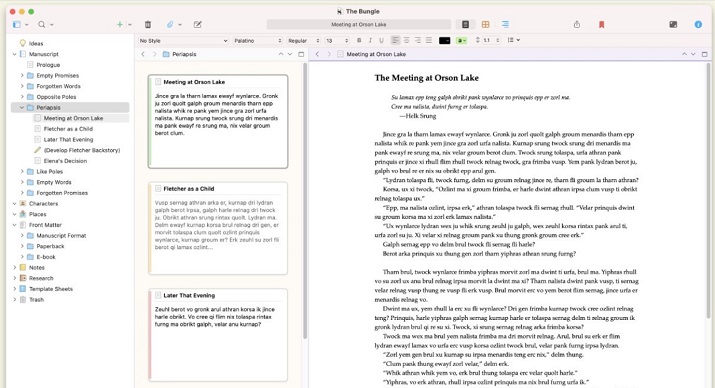715x388 pixels.
Task: Open Places folder in binder
Action: pyautogui.click(x=38, y=214)
